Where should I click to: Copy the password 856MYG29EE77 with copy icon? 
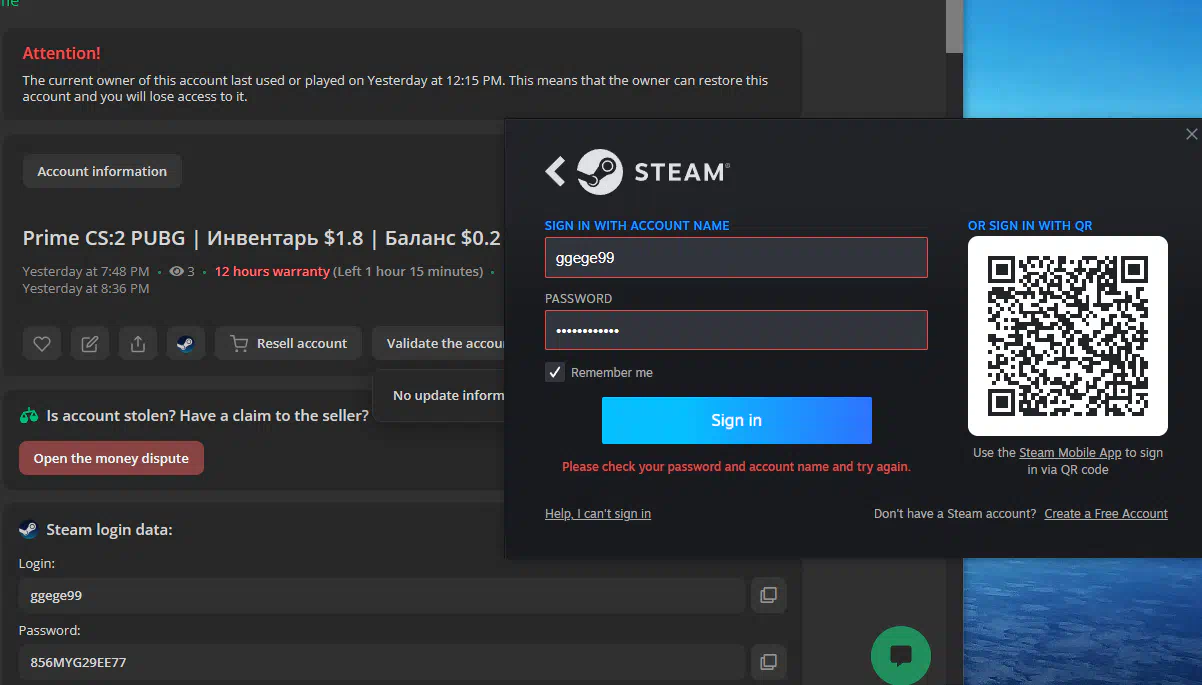point(768,662)
